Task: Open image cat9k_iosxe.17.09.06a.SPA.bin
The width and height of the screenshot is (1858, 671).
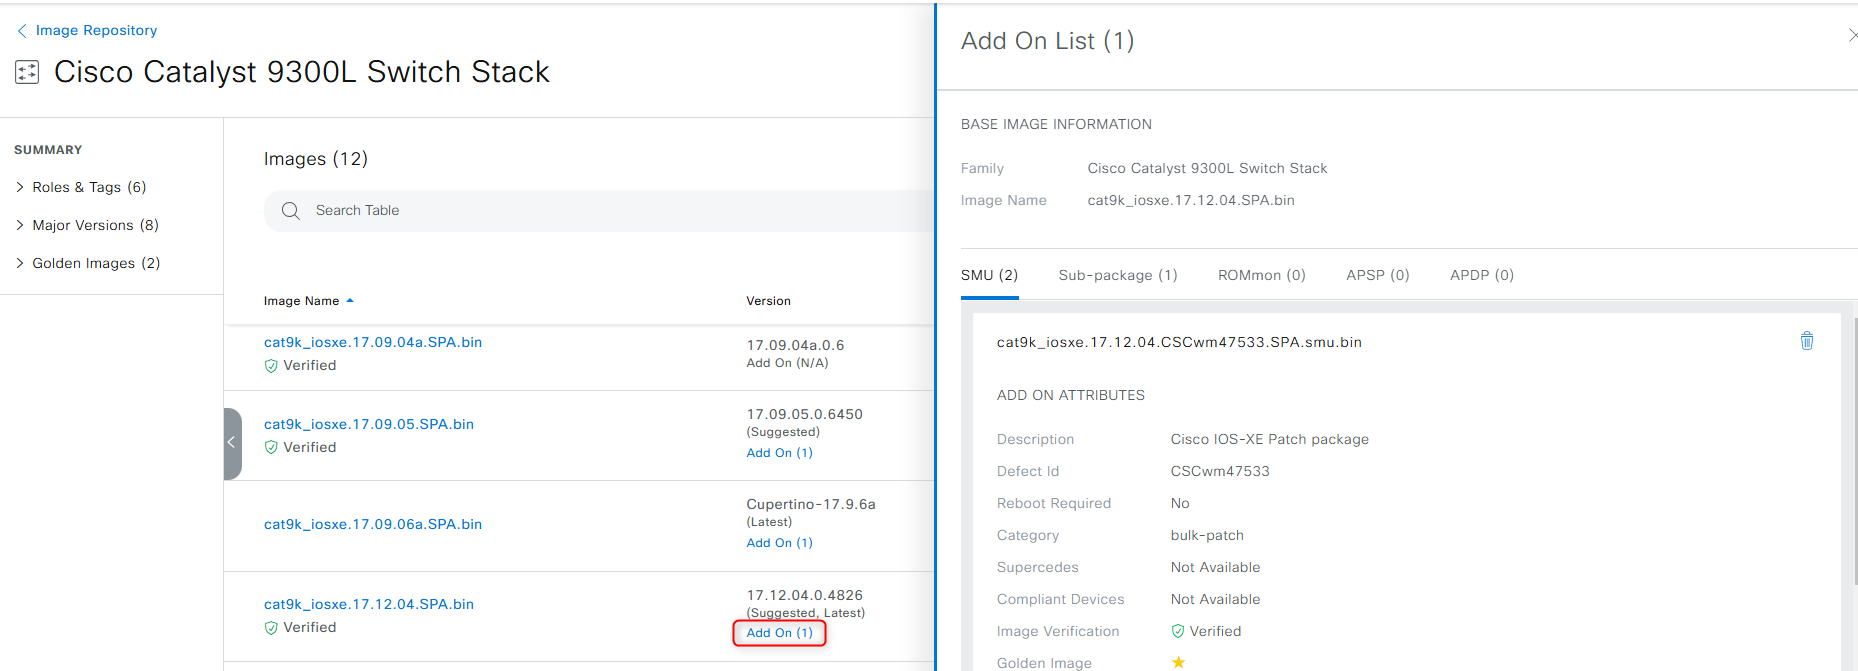Action: [373, 524]
